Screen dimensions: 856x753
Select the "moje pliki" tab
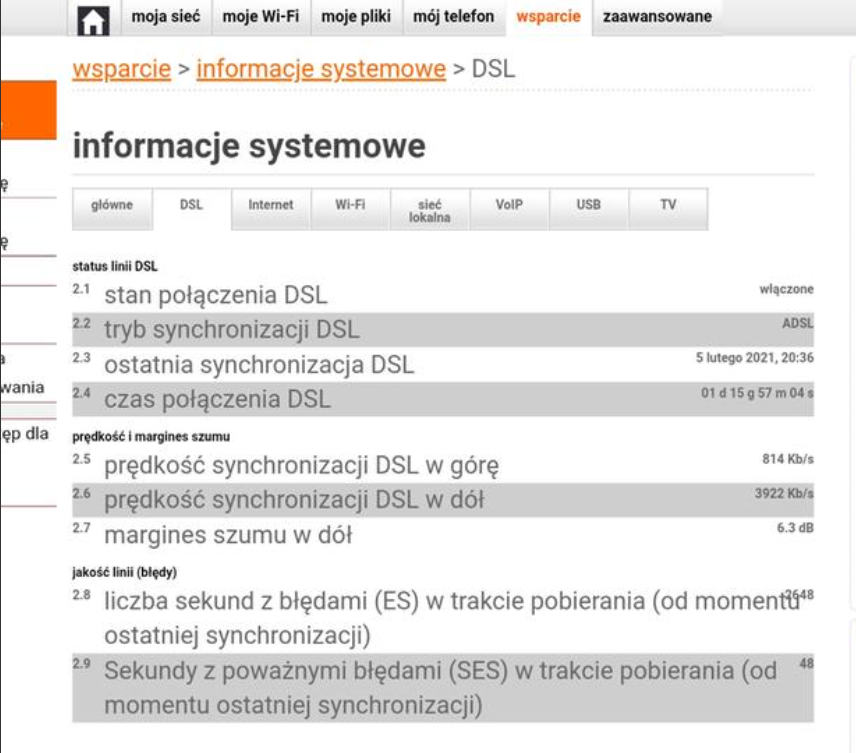click(357, 17)
